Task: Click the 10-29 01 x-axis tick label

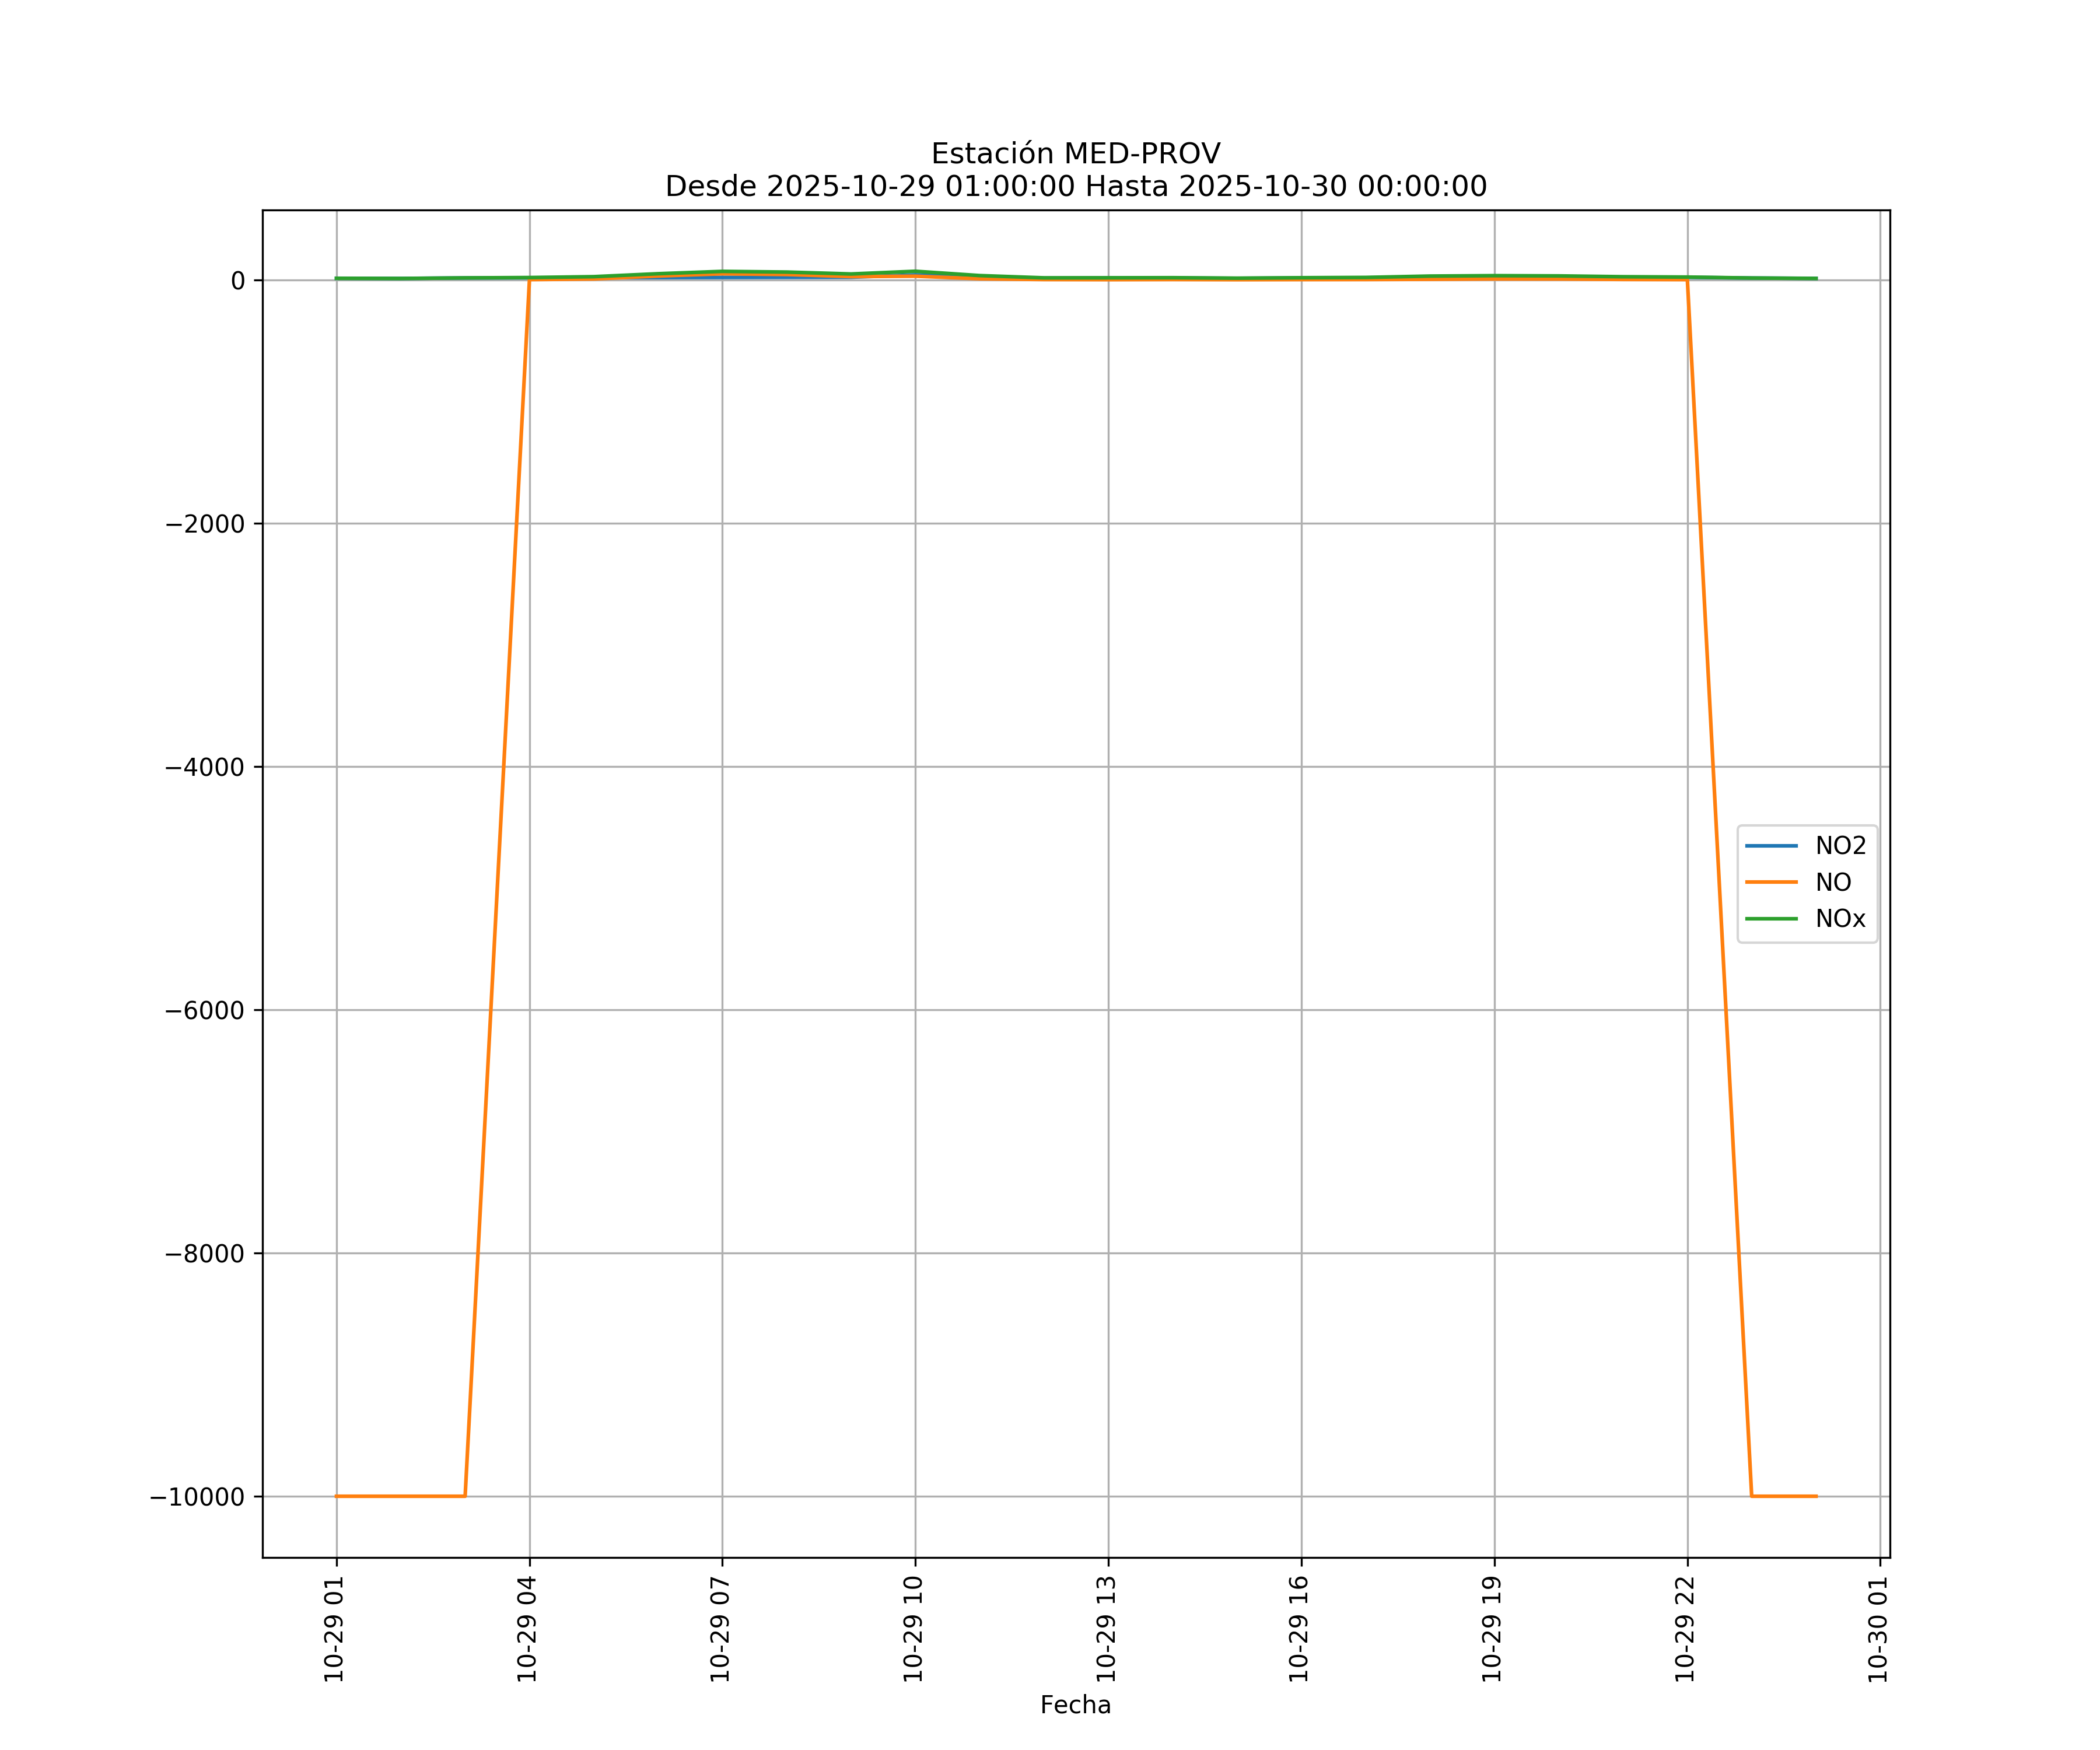Action: tap(335, 1629)
